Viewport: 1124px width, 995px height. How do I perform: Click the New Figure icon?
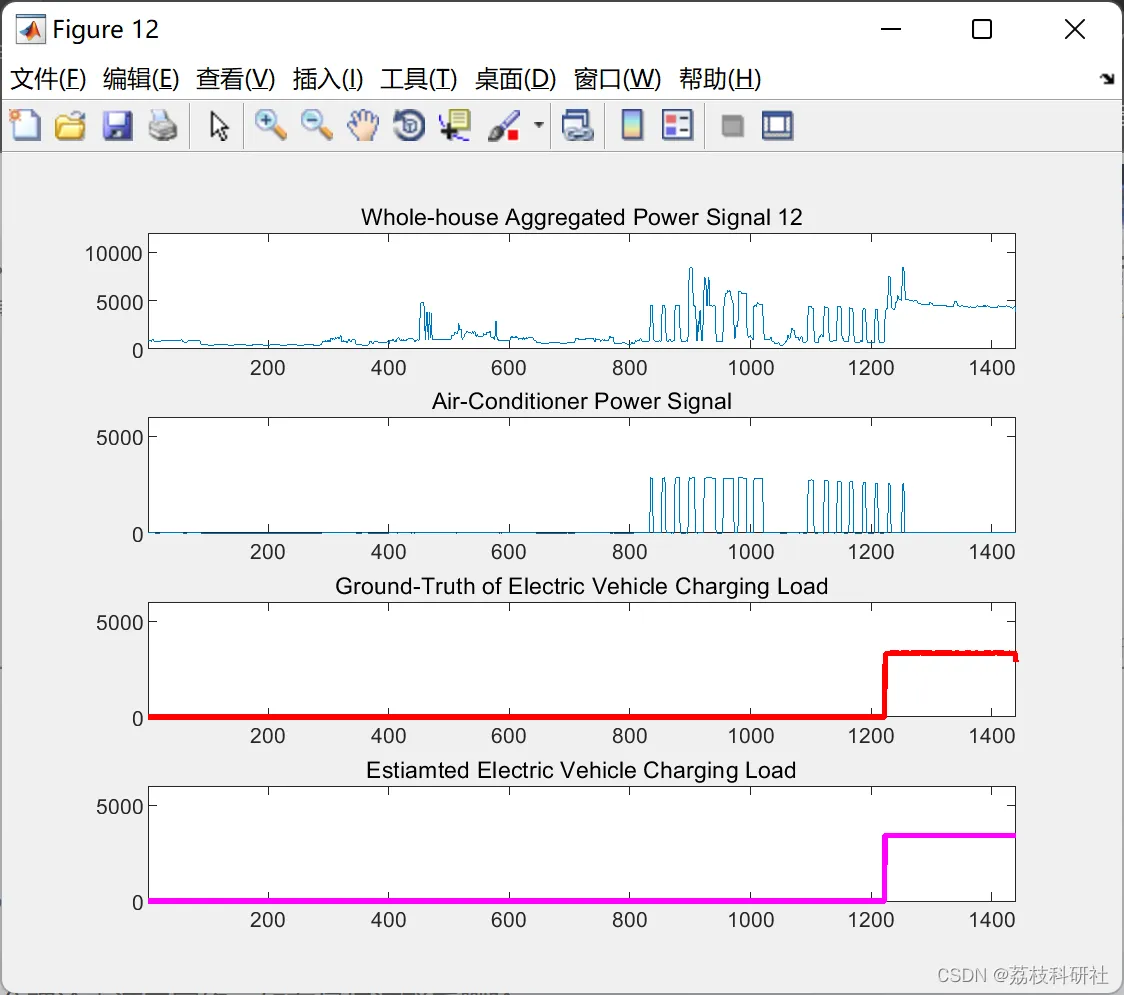26,125
